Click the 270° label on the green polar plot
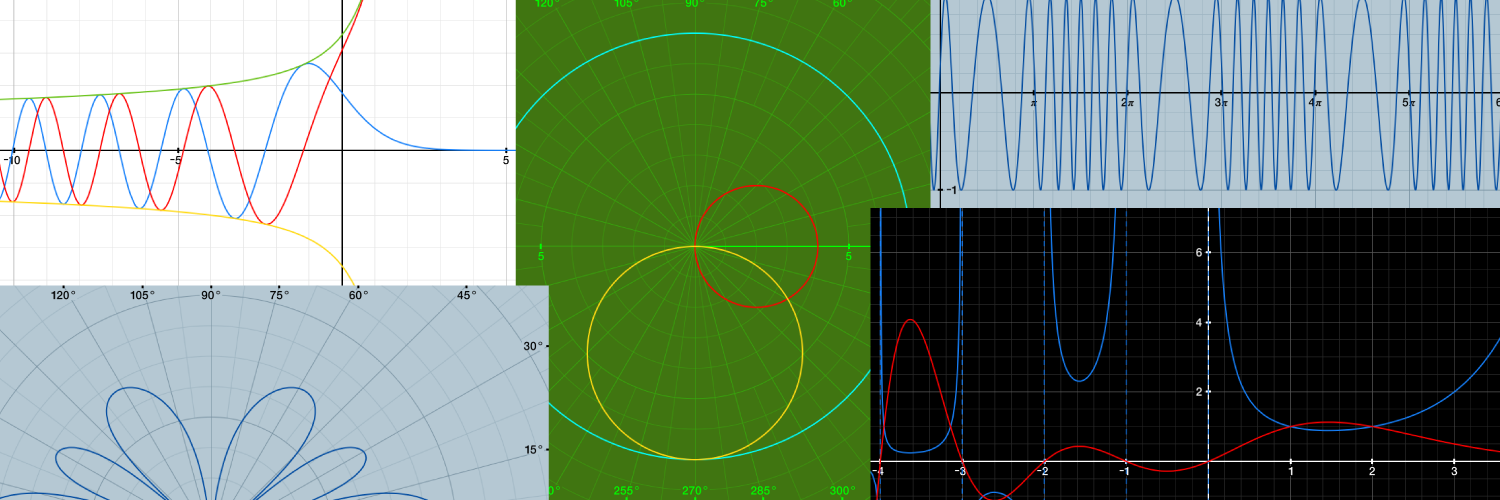The width and height of the screenshot is (1500, 500). click(x=694, y=490)
